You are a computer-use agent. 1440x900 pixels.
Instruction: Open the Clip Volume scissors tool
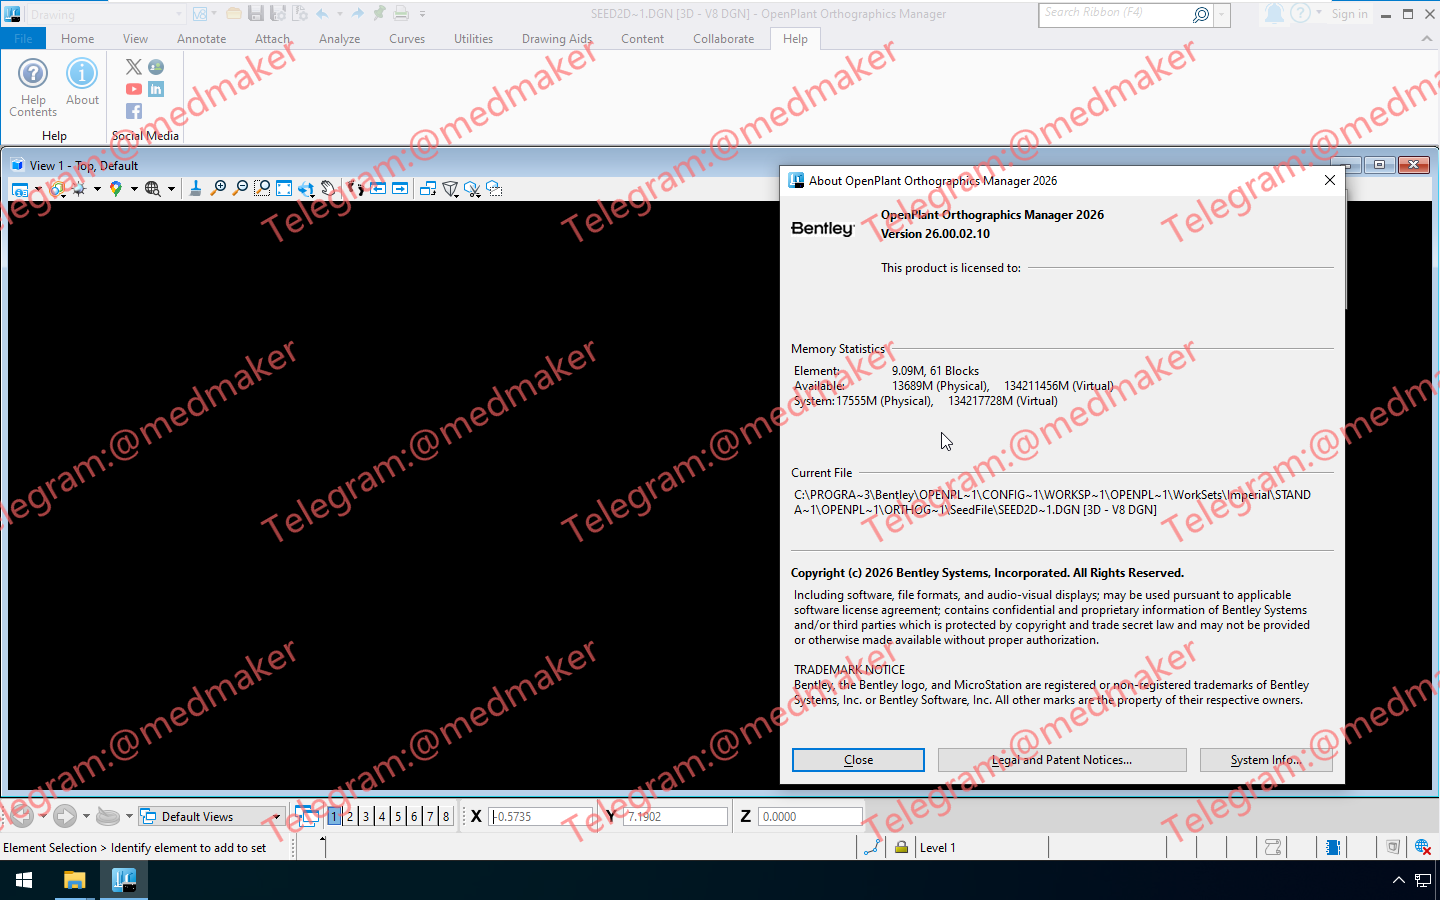472,188
